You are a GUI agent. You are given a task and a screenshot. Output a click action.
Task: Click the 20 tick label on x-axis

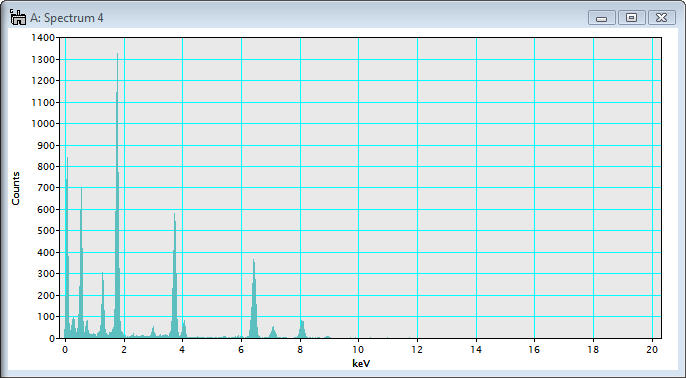tap(652, 349)
